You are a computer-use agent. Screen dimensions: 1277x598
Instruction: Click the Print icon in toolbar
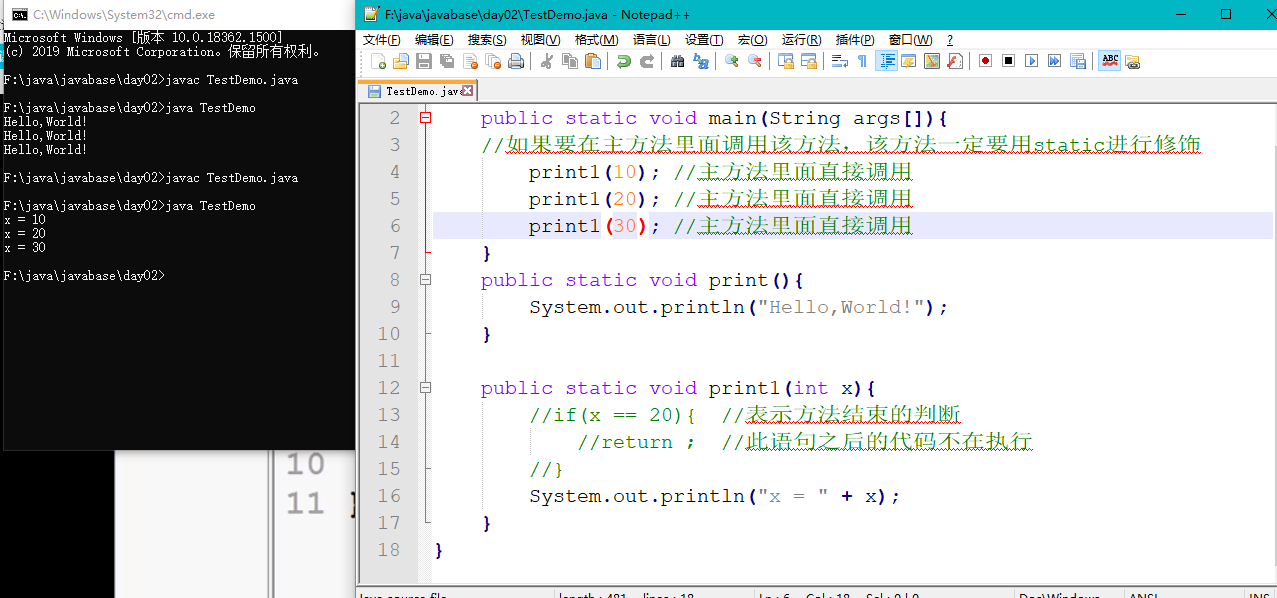tap(516, 61)
